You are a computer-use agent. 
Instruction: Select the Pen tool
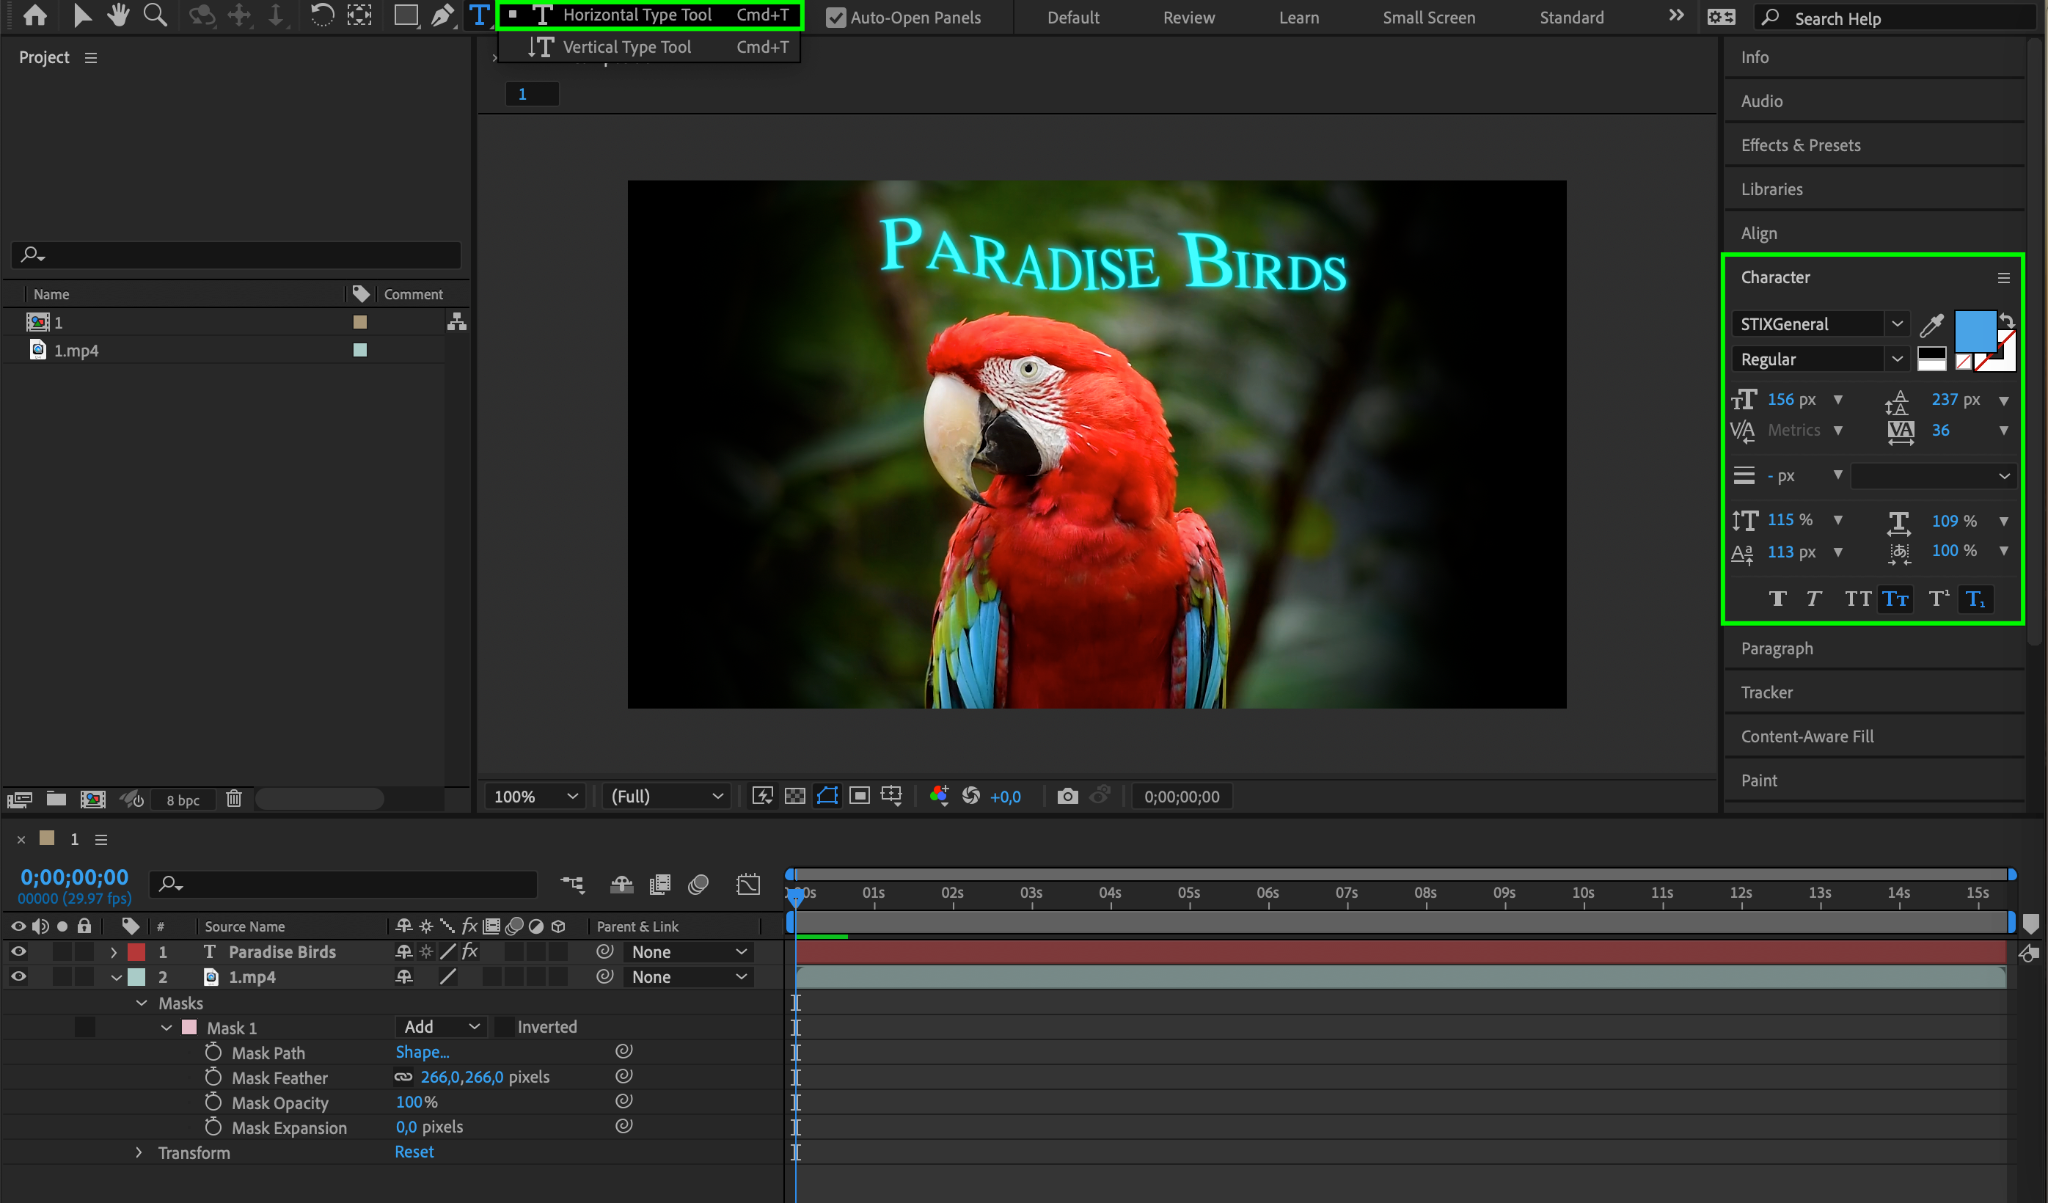441,15
